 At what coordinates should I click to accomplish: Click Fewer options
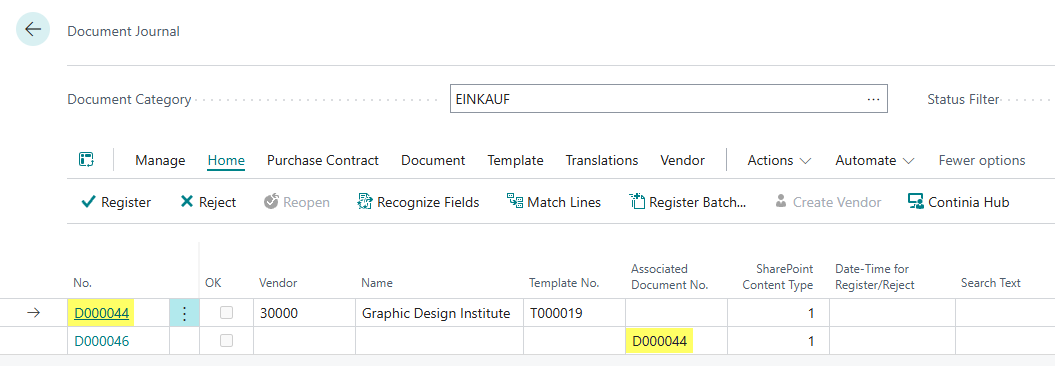tap(982, 160)
